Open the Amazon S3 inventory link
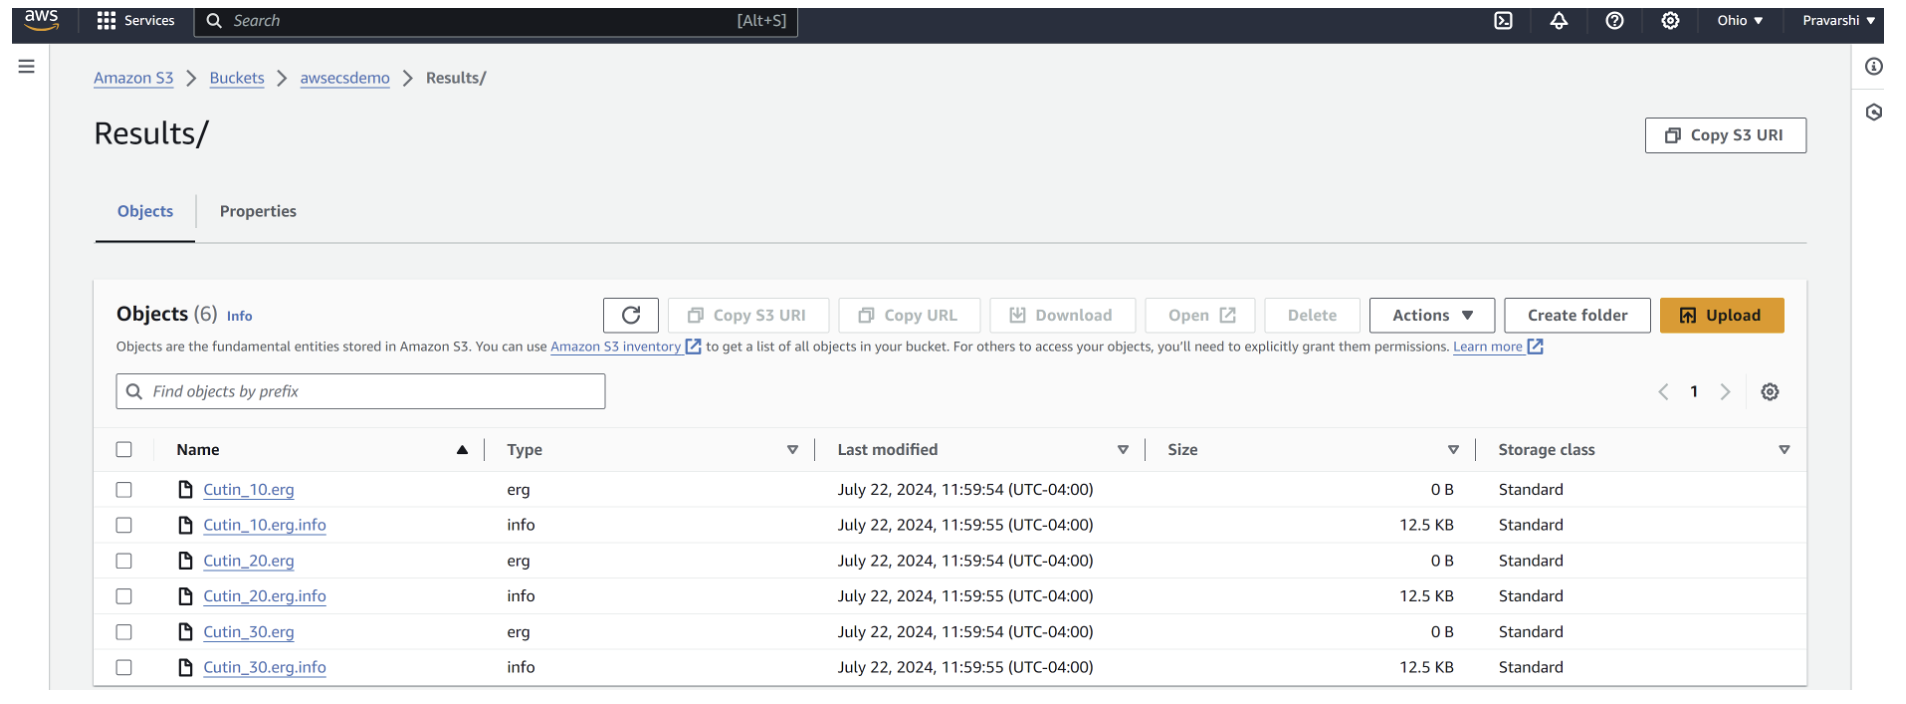The height and width of the screenshot is (704, 1906). click(616, 346)
